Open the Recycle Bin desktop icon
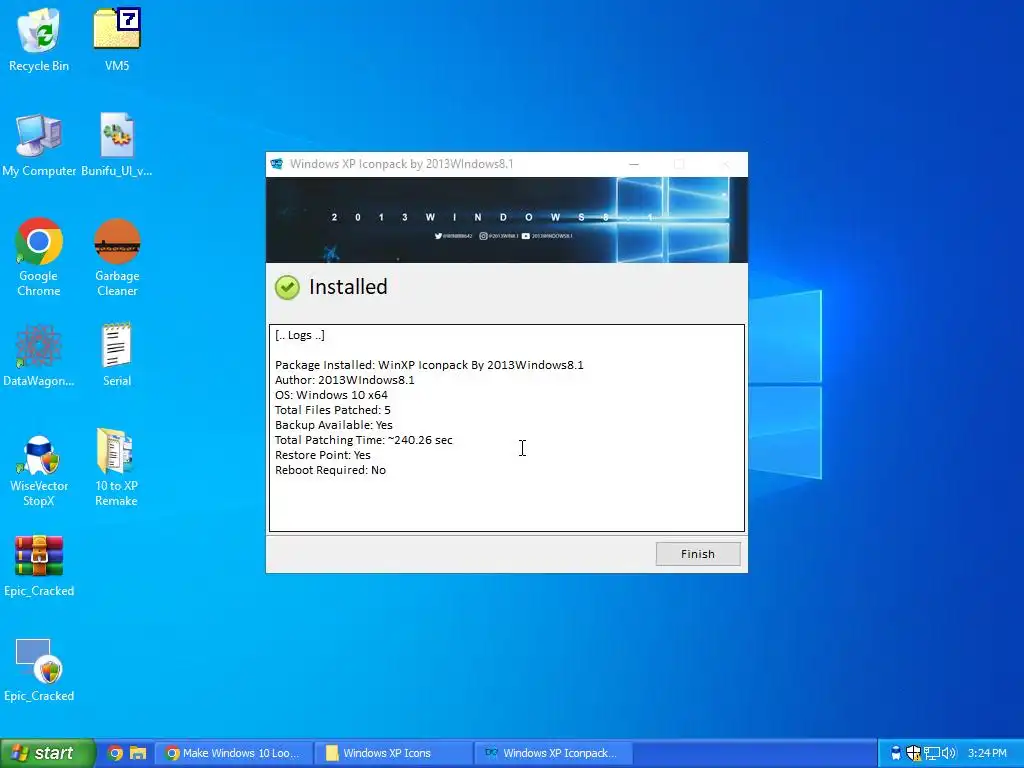1024x768 pixels. (39, 39)
